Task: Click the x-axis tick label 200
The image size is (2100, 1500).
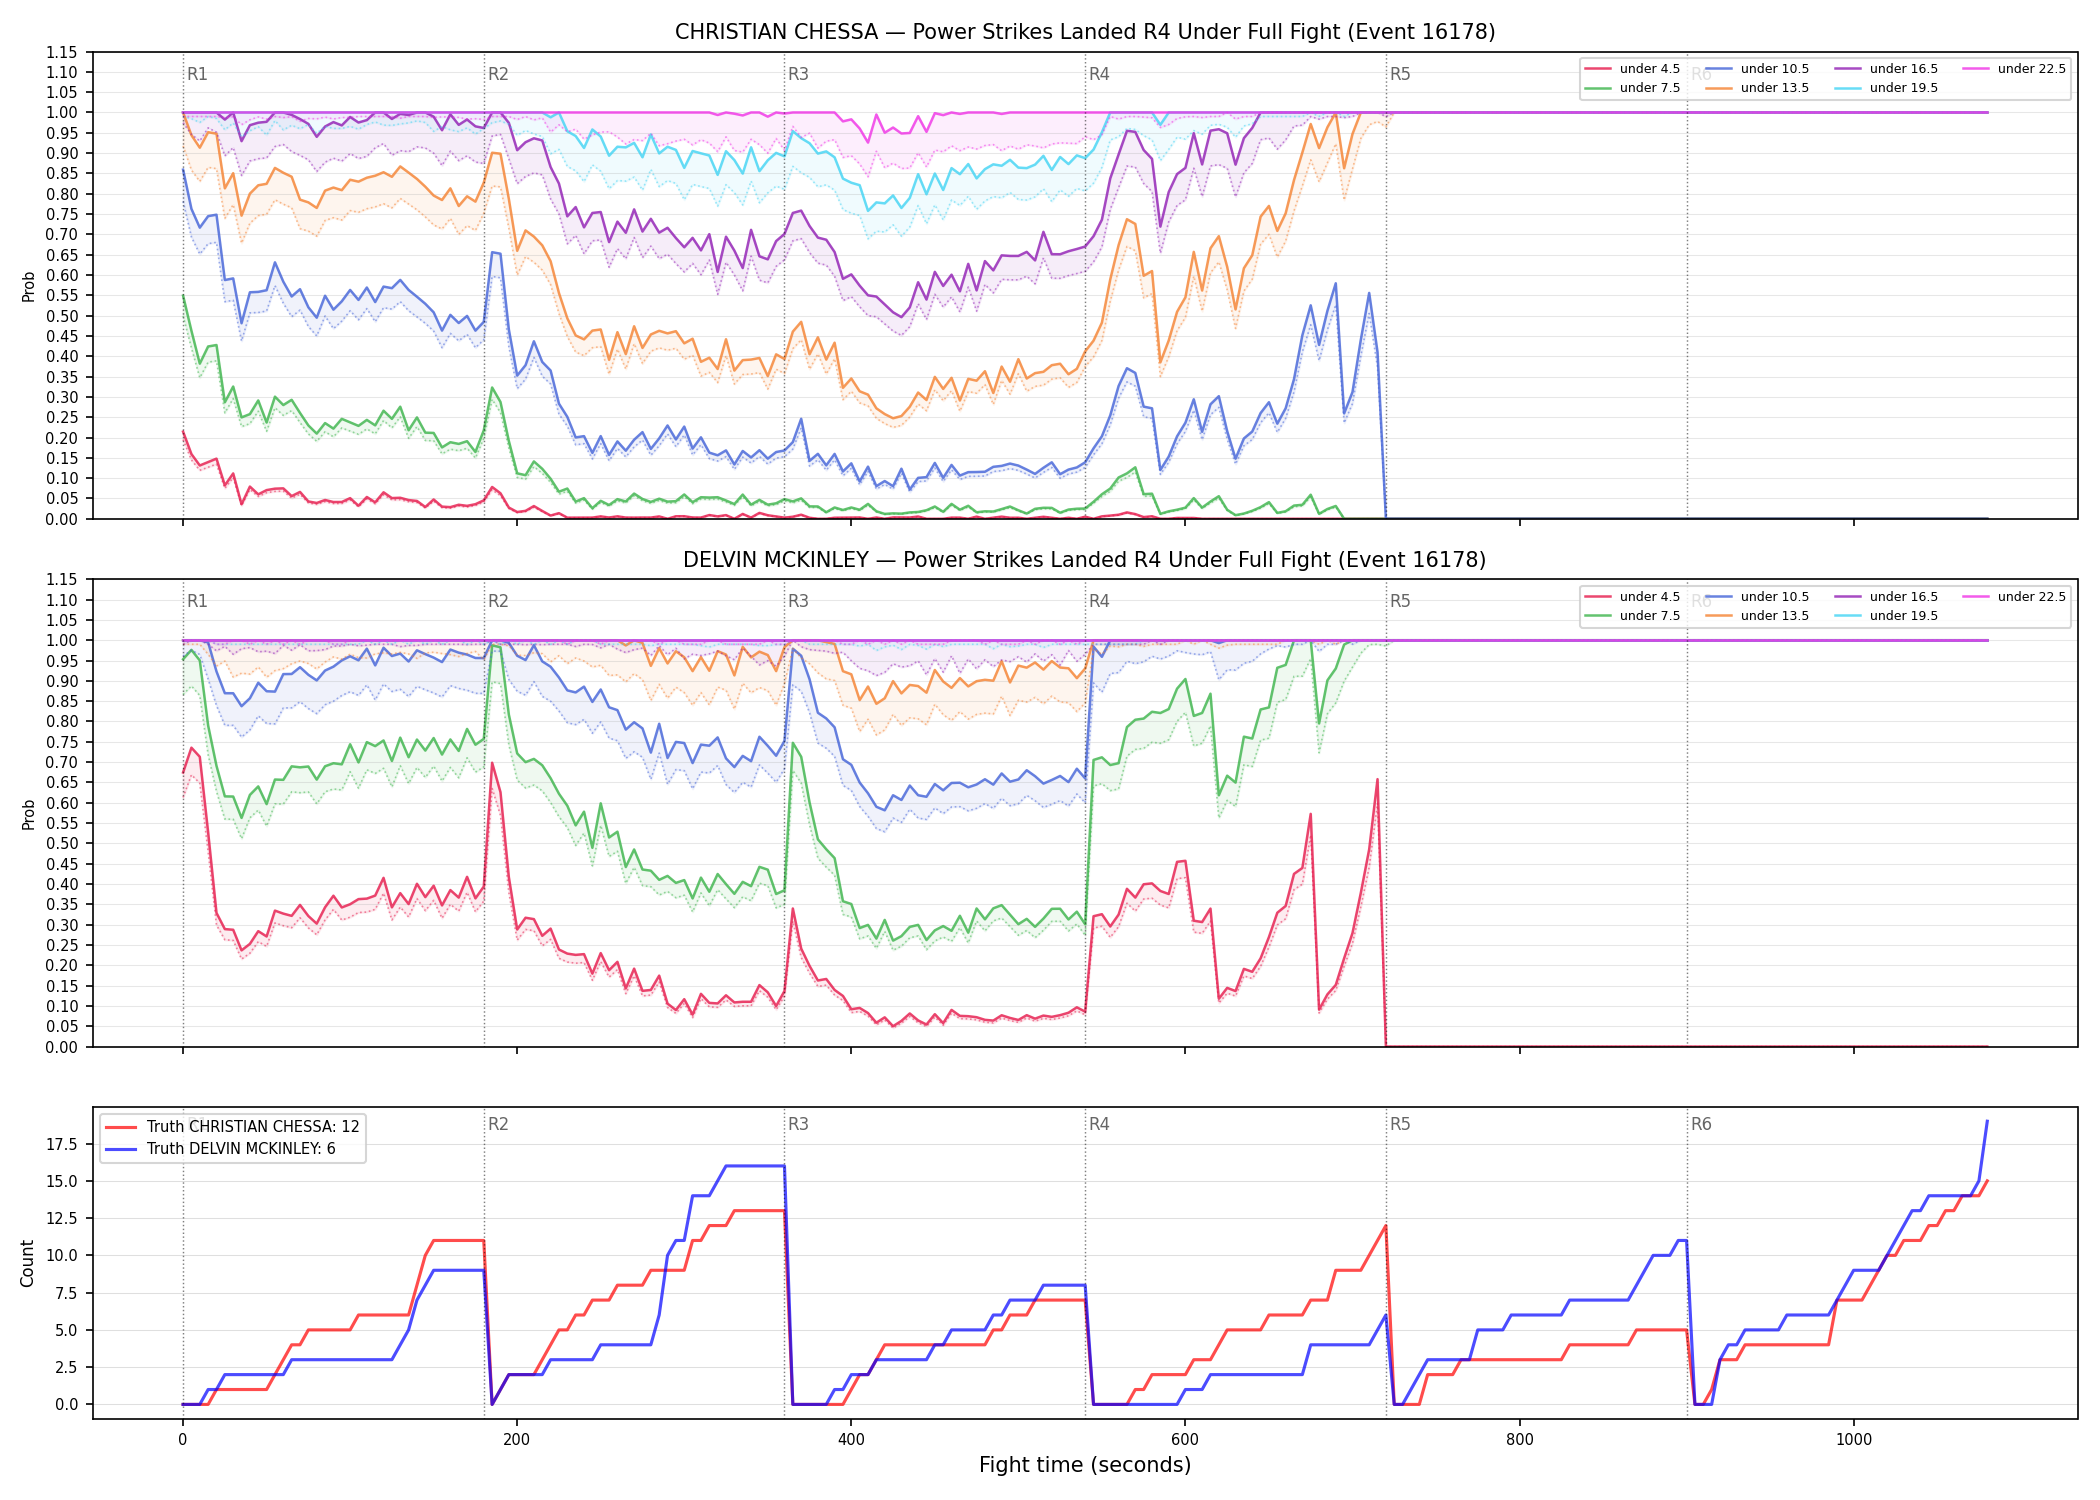Action: [517, 1440]
